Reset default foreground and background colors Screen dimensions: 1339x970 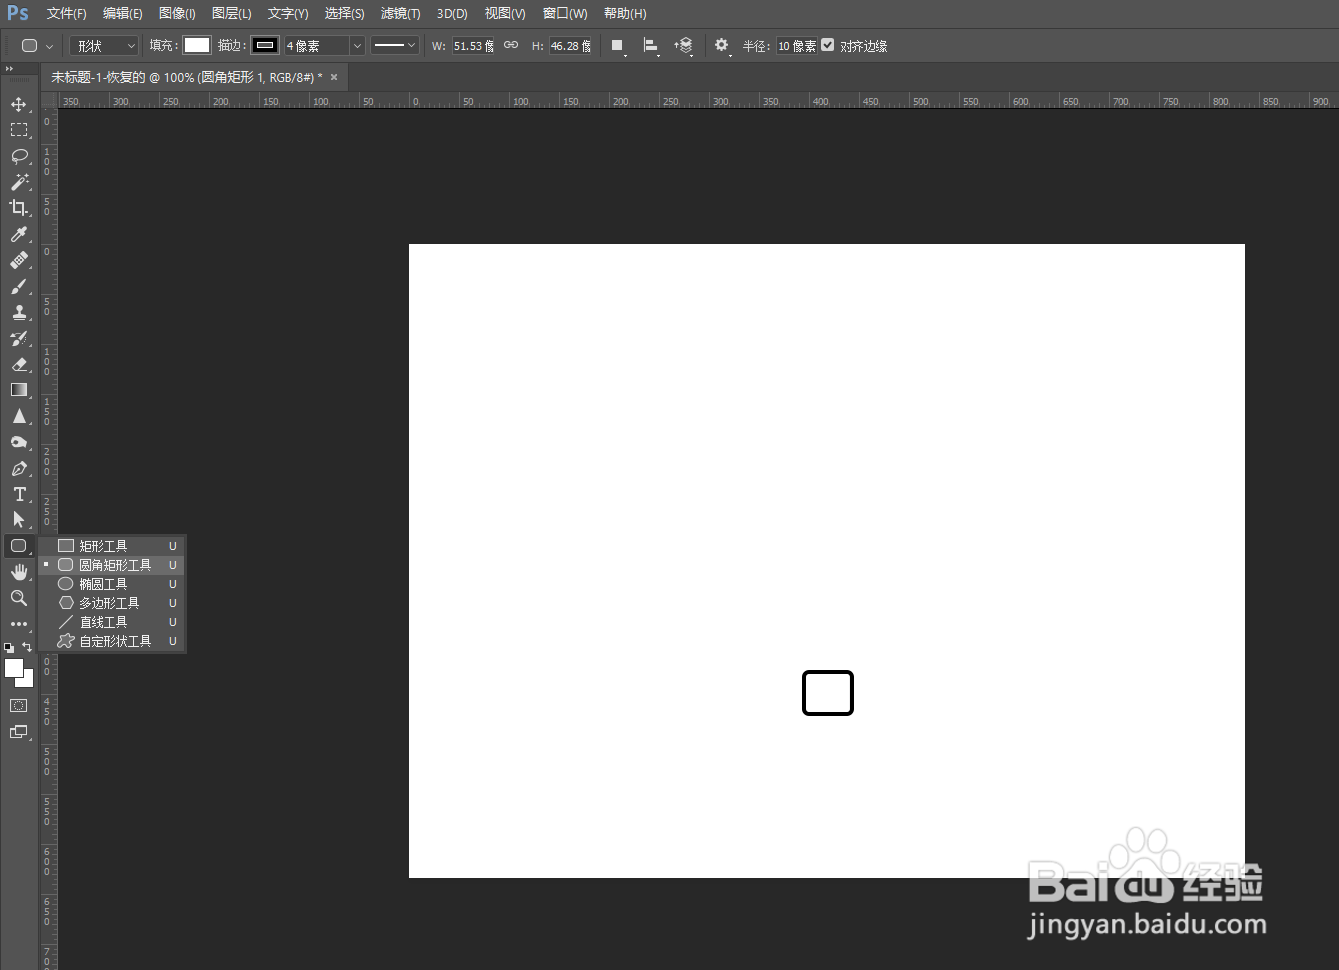(9, 647)
